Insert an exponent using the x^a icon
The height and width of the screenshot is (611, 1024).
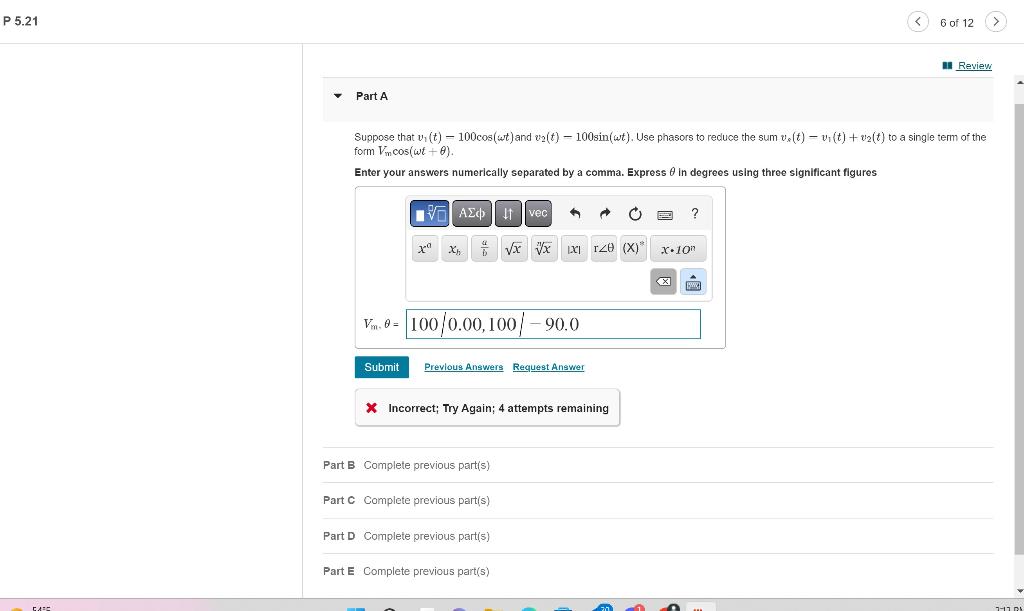click(424, 248)
